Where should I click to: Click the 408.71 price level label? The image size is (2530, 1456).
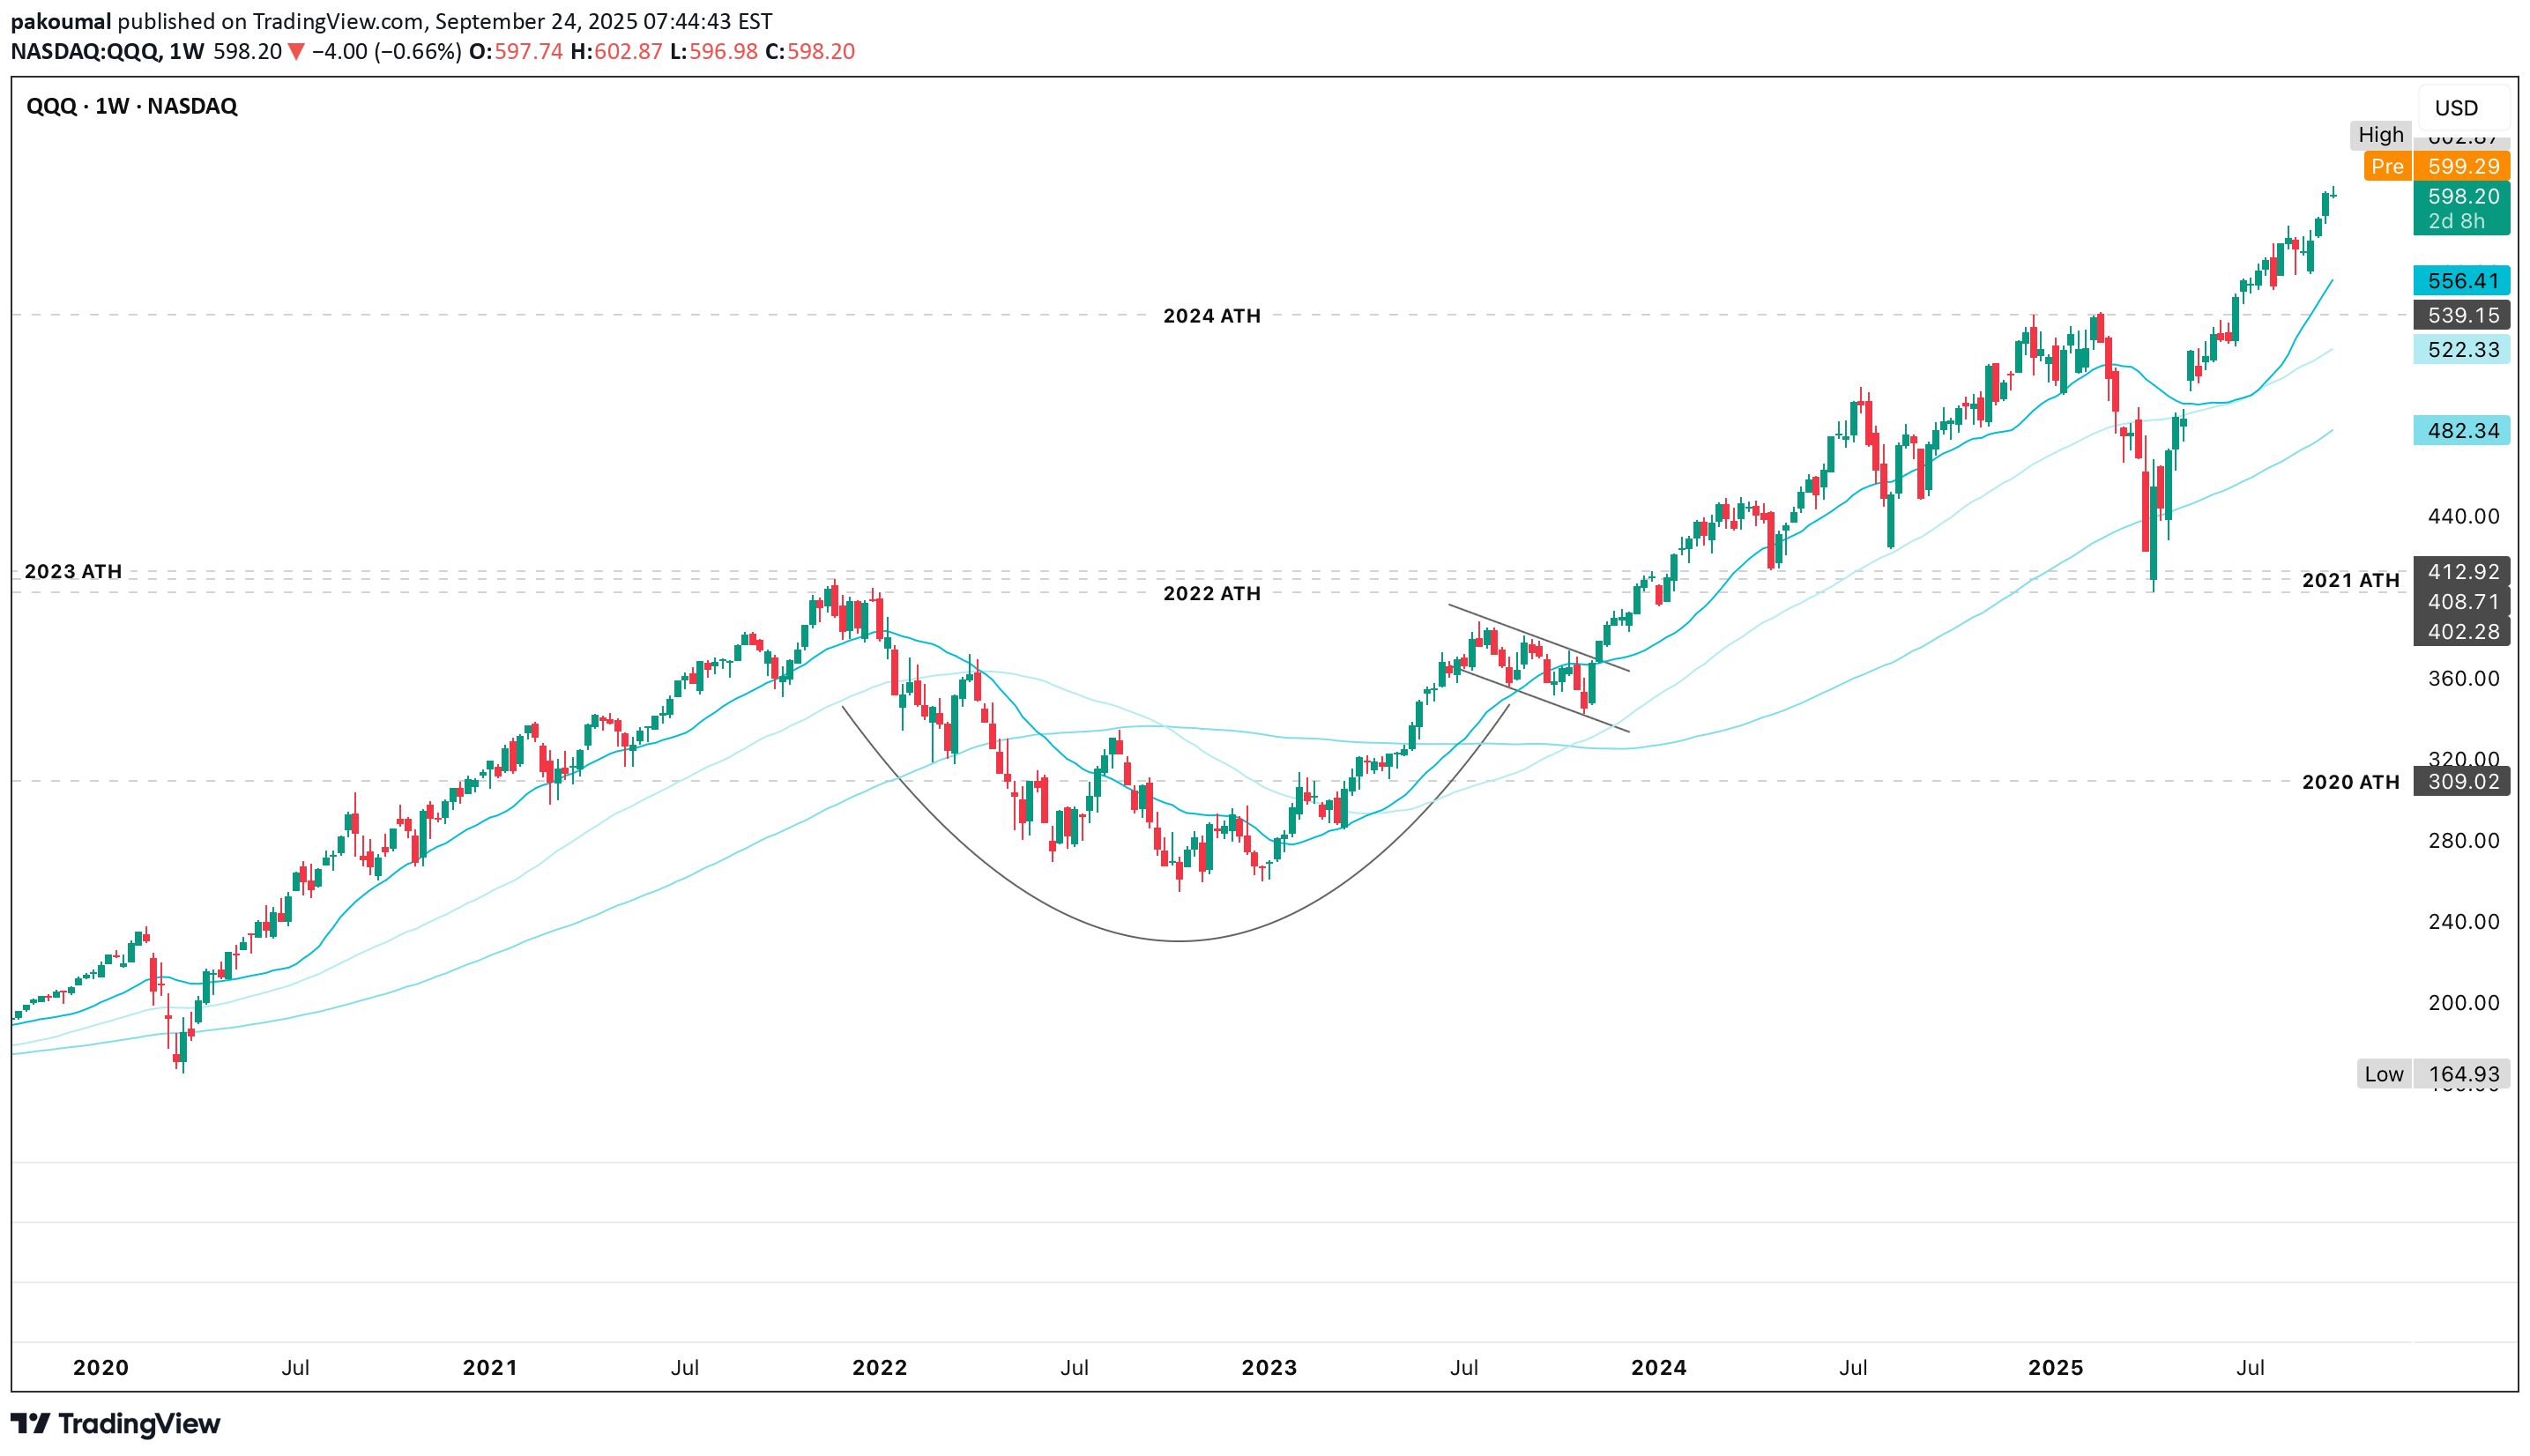point(2461,602)
